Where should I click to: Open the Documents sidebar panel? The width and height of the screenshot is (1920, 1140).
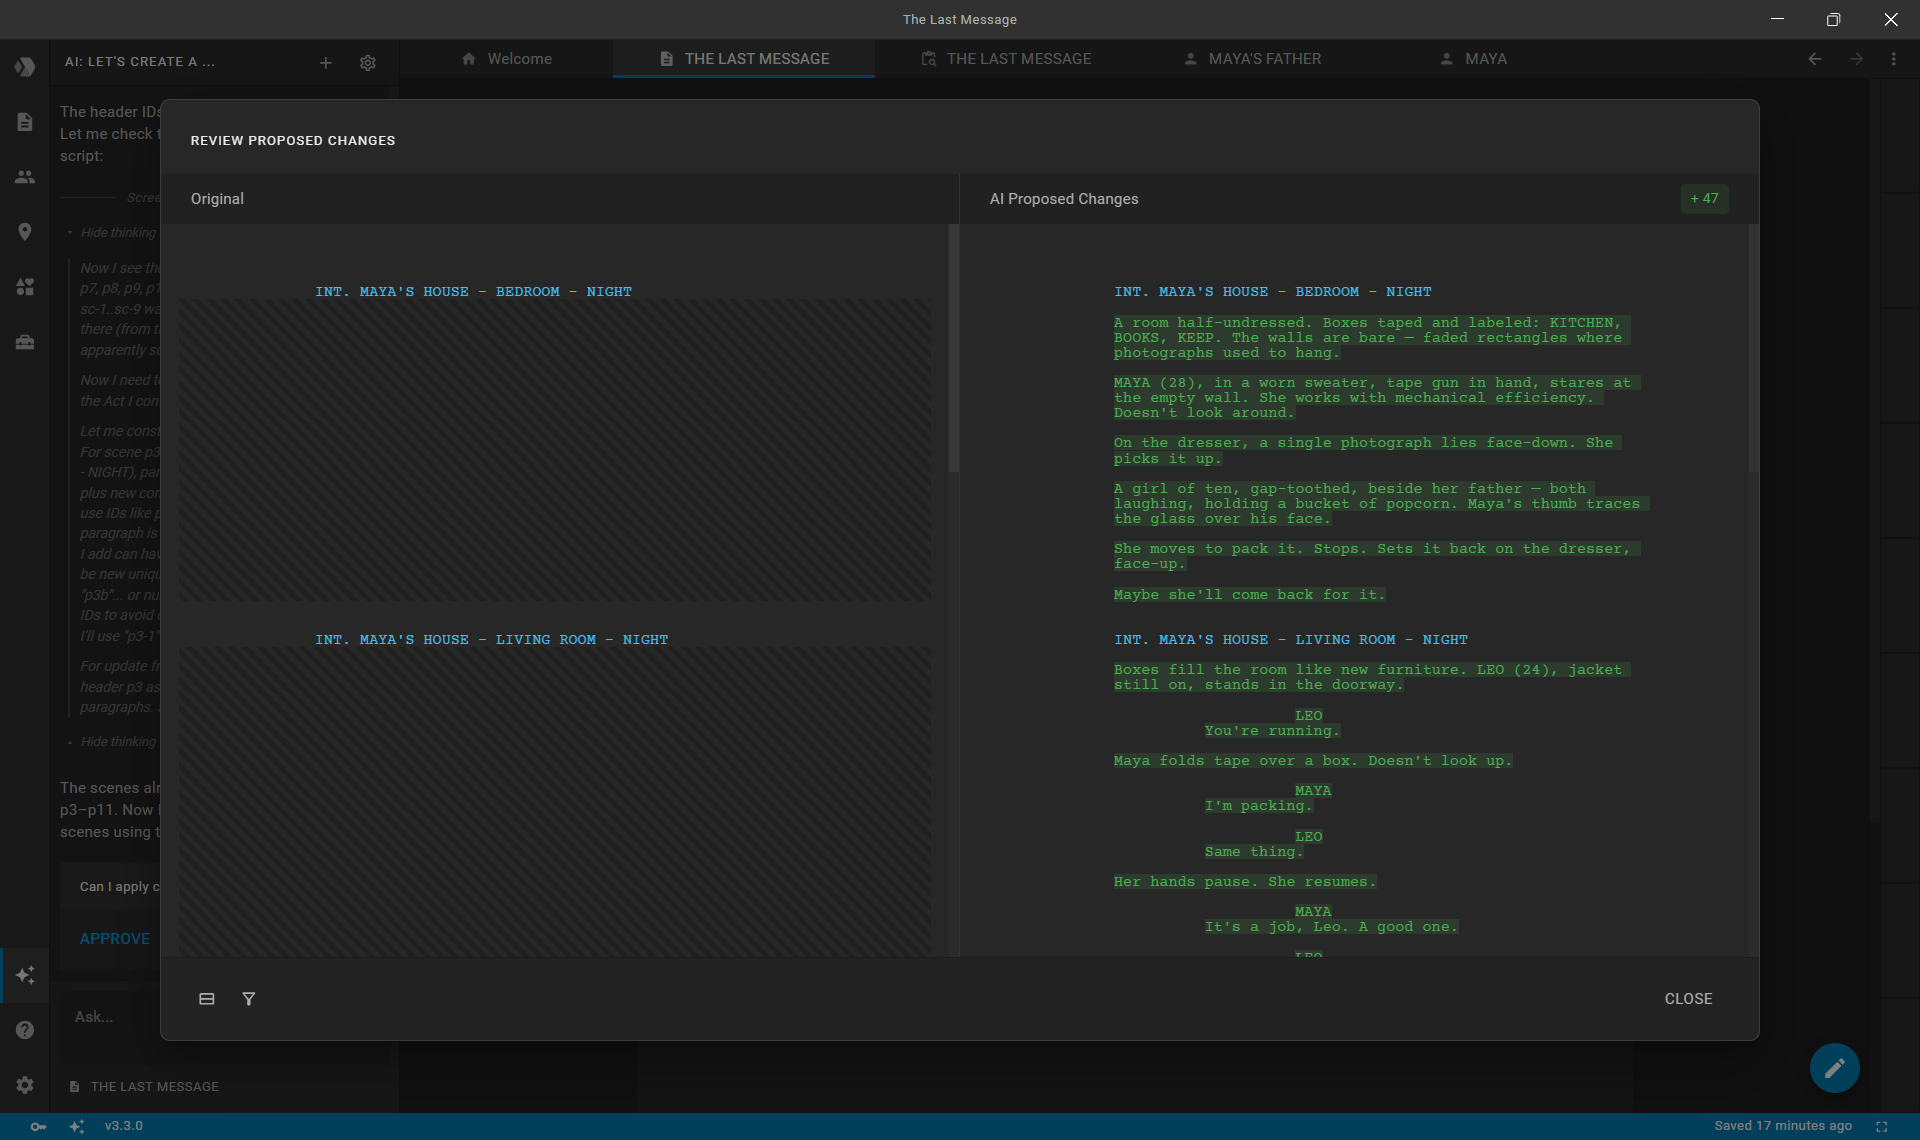(25, 122)
